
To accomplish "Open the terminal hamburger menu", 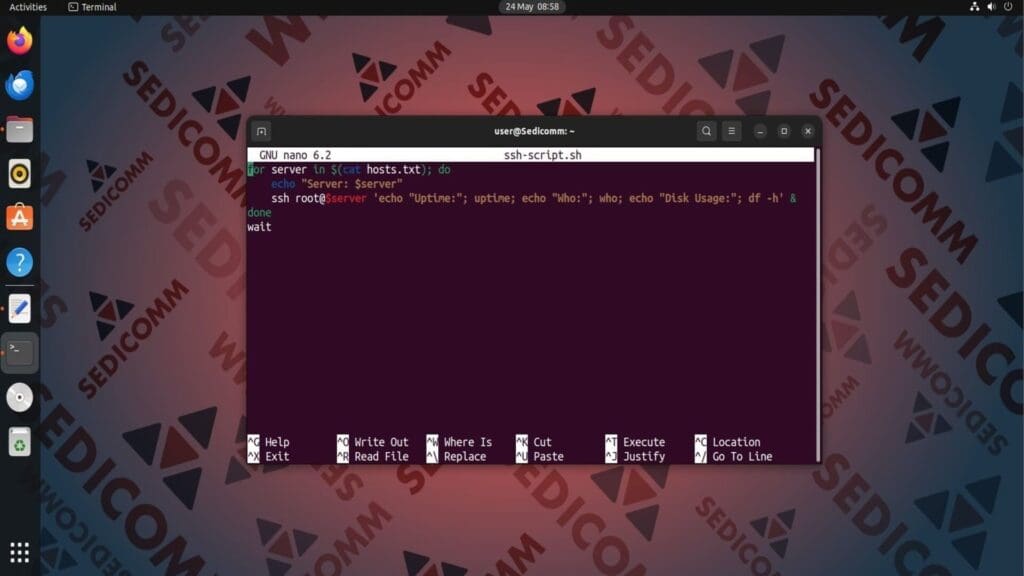I will click(732, 131).
